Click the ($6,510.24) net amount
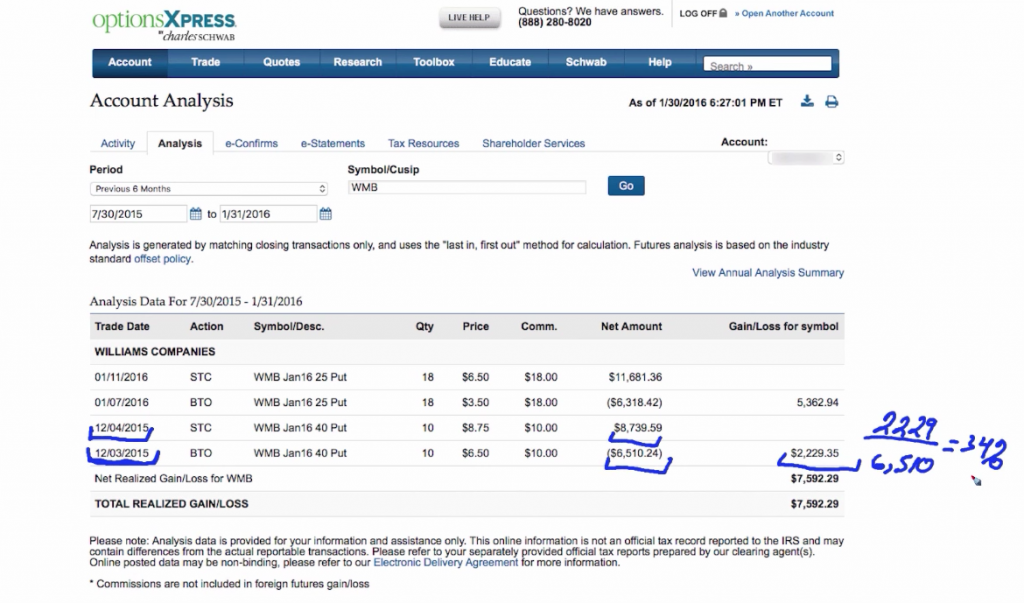Viewport: 1024px width, 603px height. [634, 453]
